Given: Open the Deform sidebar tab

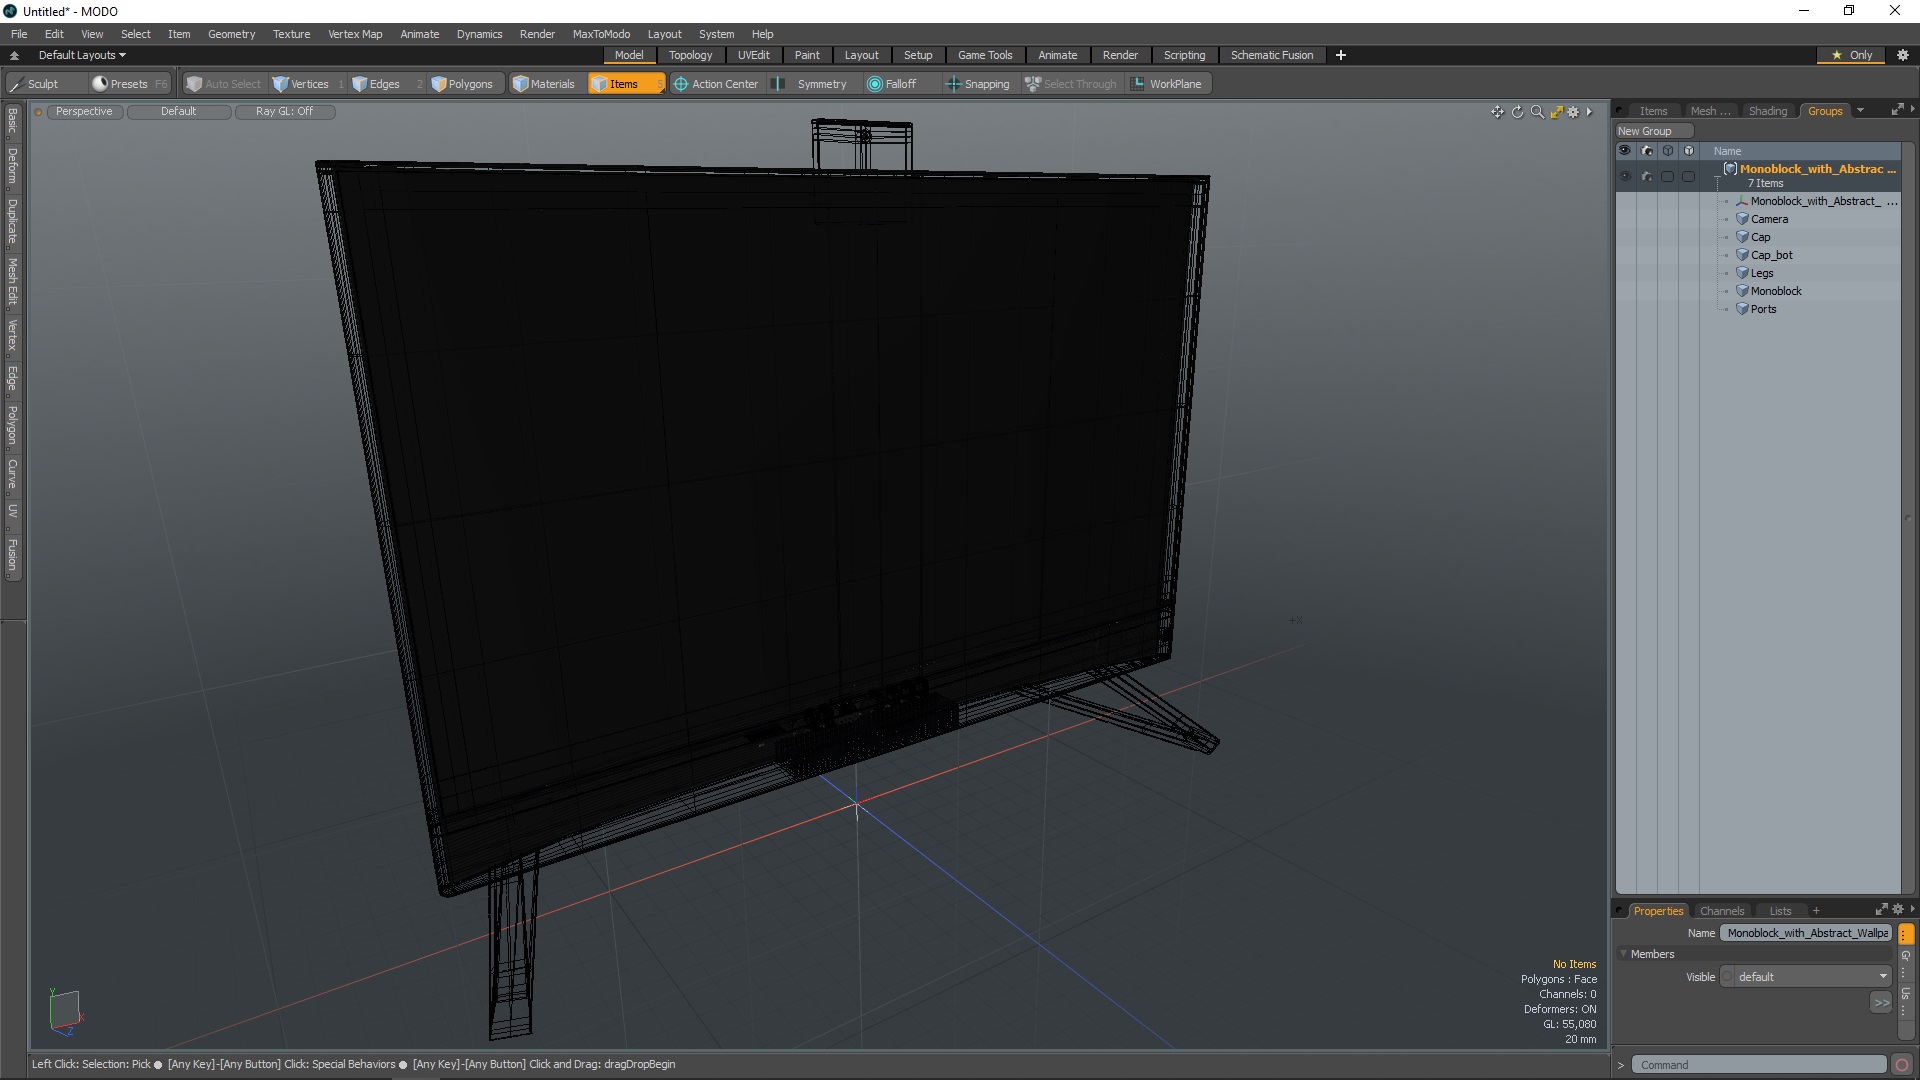Looking at the screenshot, I should [x=12, y=166].
